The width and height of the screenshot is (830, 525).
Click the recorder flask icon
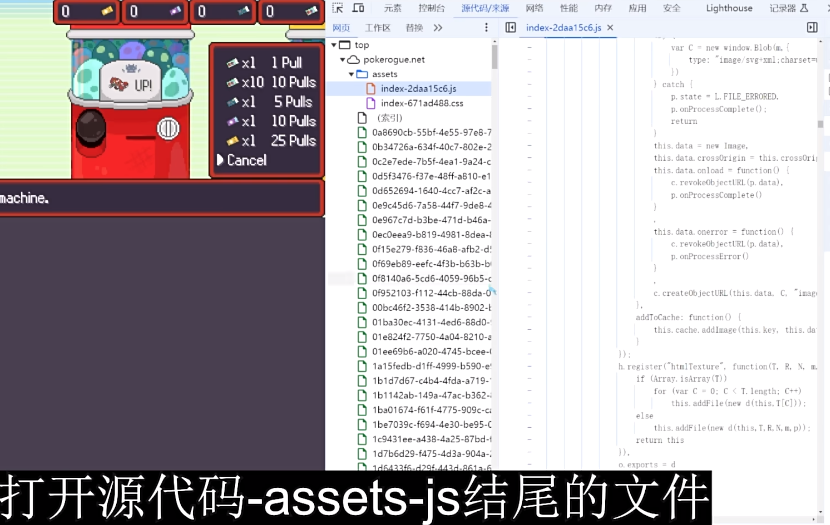(804, 8)
